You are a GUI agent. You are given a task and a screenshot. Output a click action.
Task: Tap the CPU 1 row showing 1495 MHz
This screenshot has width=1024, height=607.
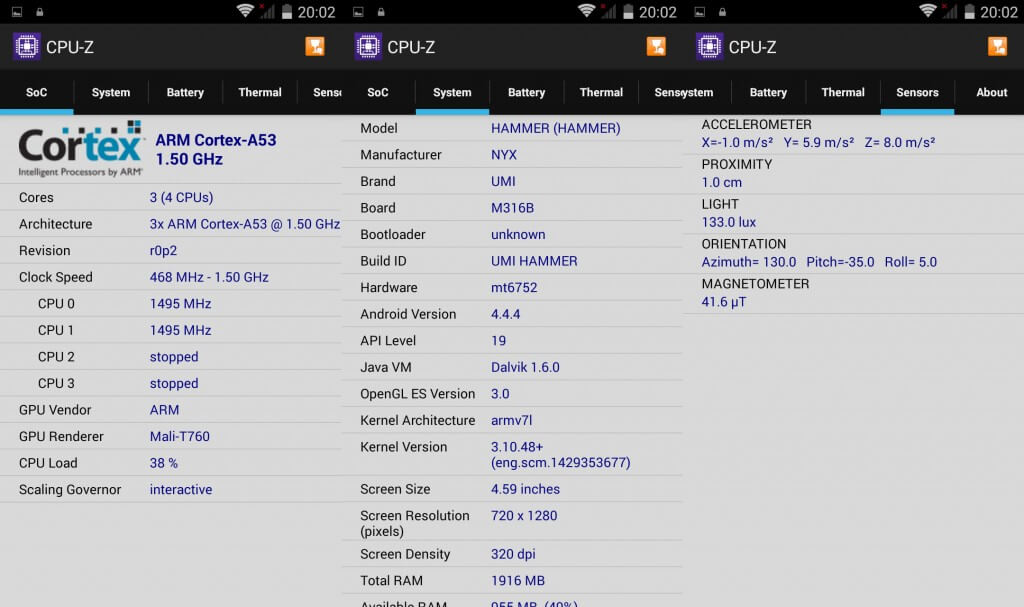click(170, 331)
